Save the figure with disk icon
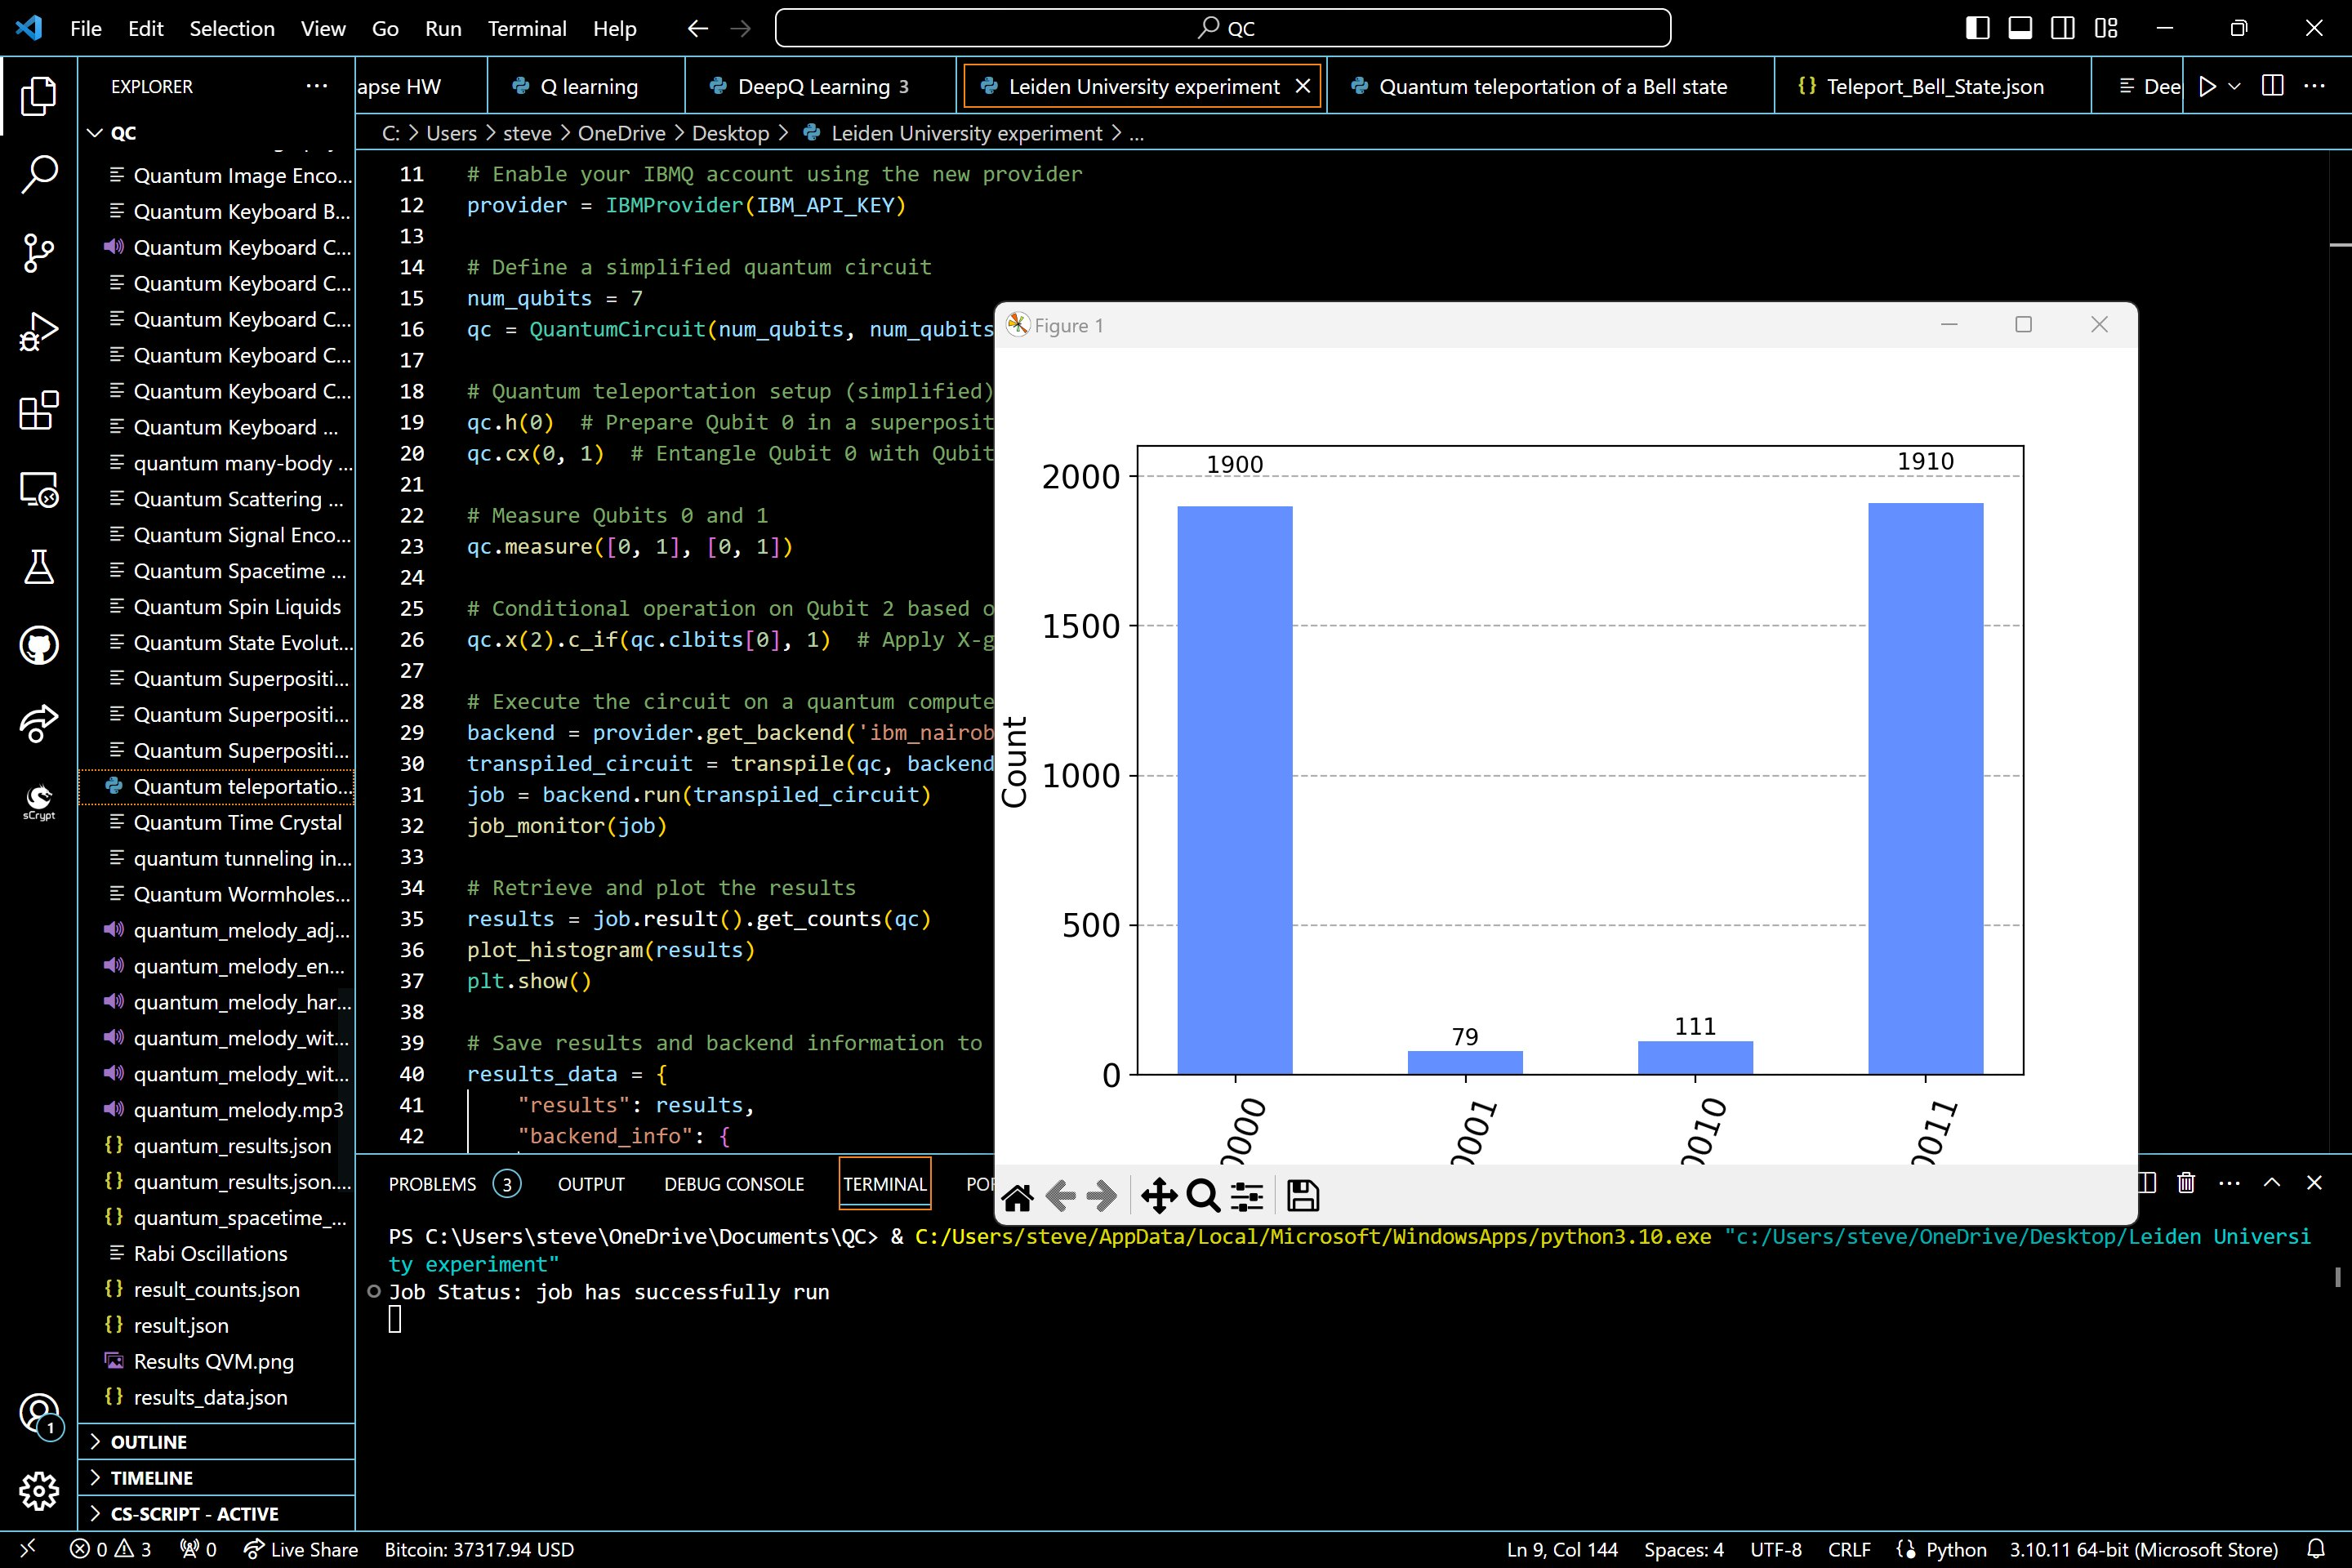Viewport: 2352px width, 1568px height. [x=1303, y=1196]
